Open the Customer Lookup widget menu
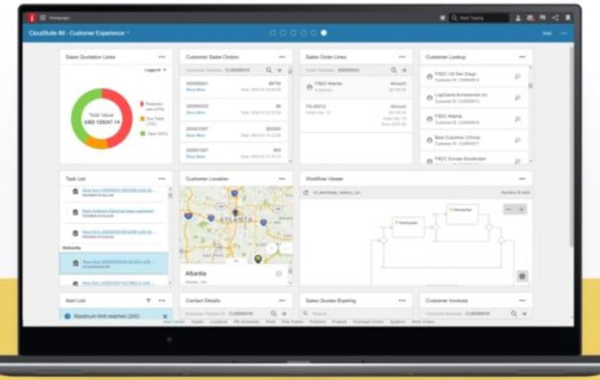The image size is (600, 380). (x=522, y=57)
